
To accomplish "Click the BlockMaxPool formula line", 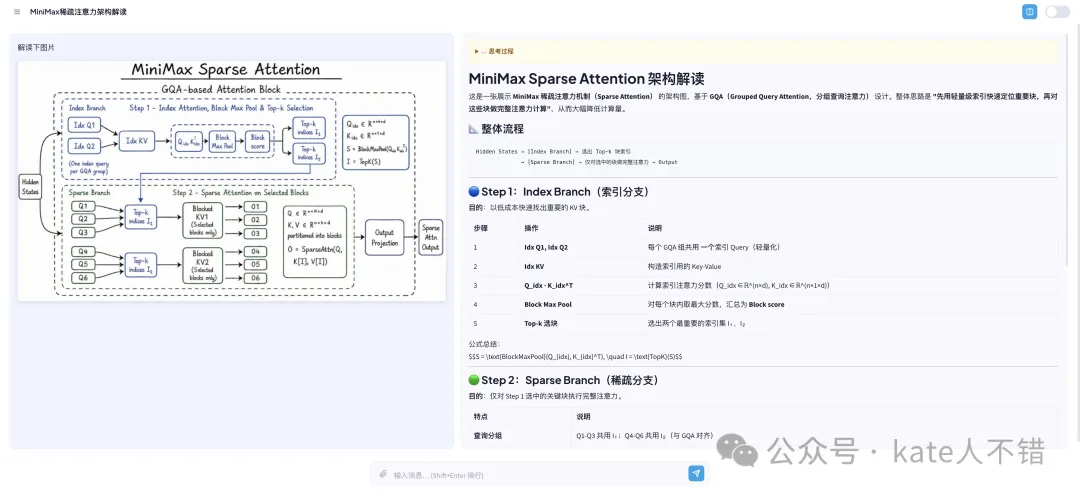I will pyautogui.click(x=575, y=357).
